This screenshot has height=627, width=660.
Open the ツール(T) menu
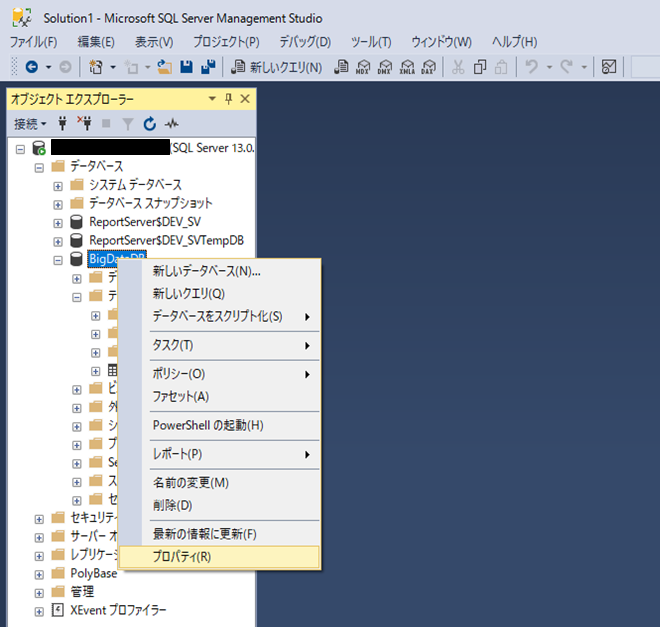click(x=371, y=42)
